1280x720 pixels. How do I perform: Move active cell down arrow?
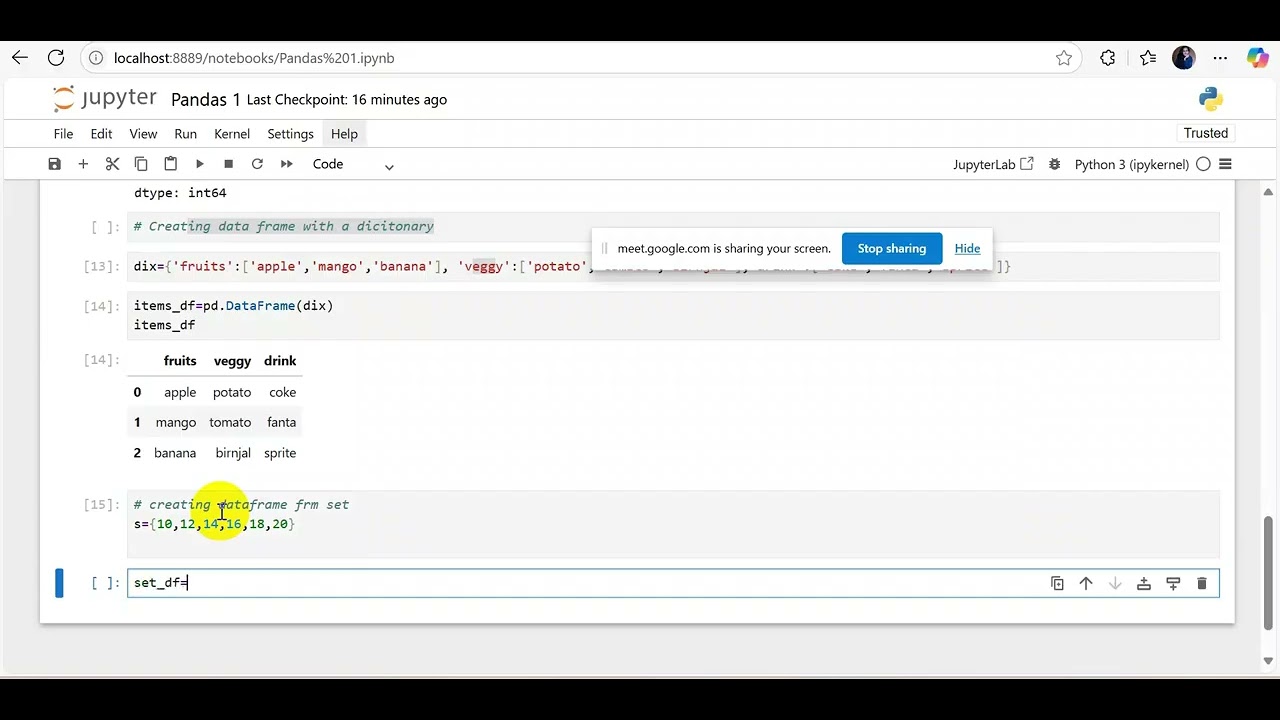[1115, 583]
